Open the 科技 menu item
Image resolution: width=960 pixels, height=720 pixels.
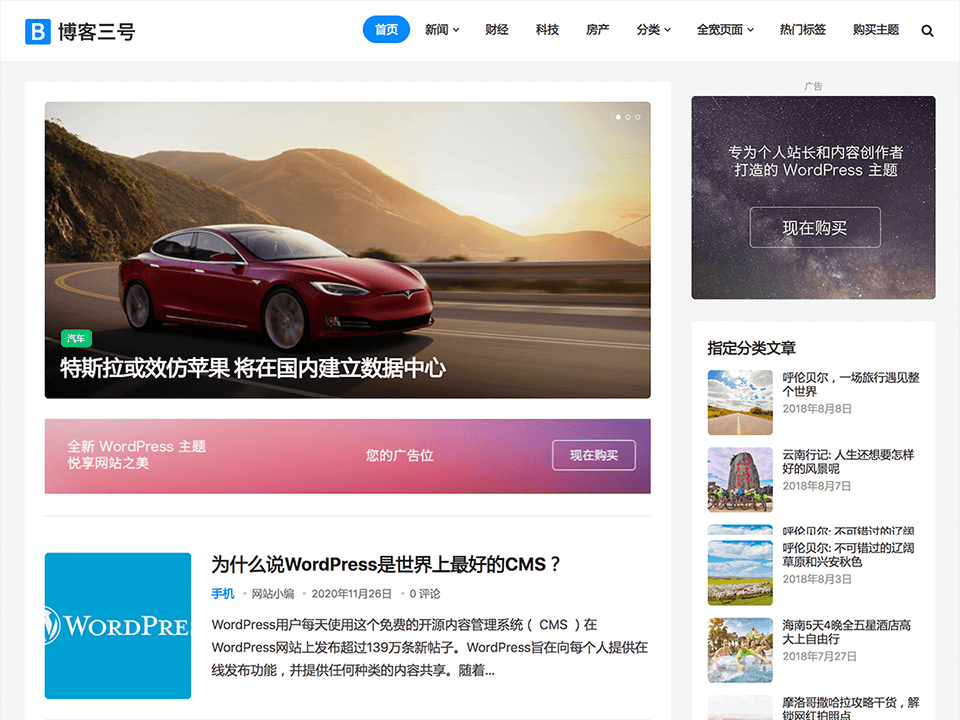tap(547, 30)
